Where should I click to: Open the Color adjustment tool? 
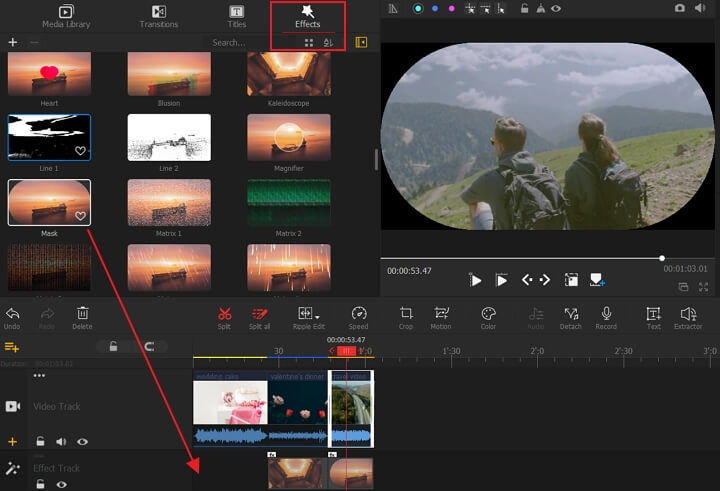pos(488,314)
